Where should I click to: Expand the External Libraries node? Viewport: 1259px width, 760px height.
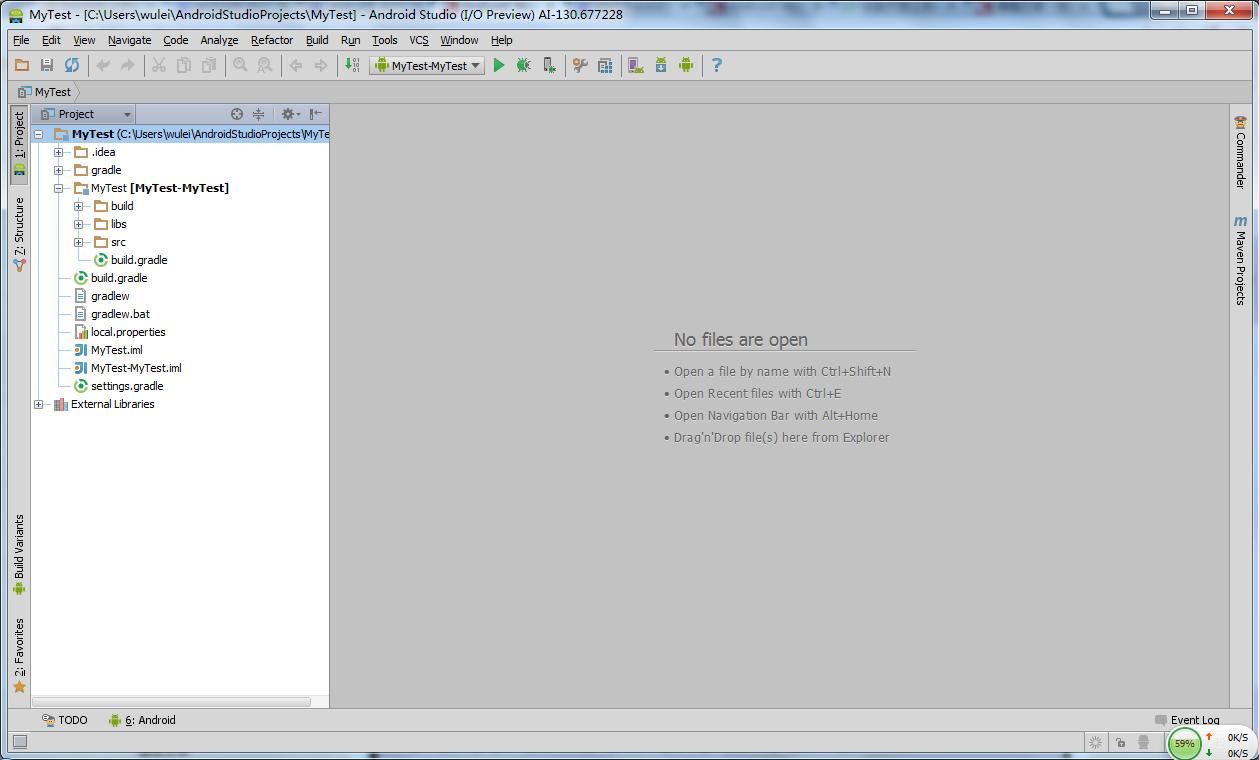click(x=39, y=404)
